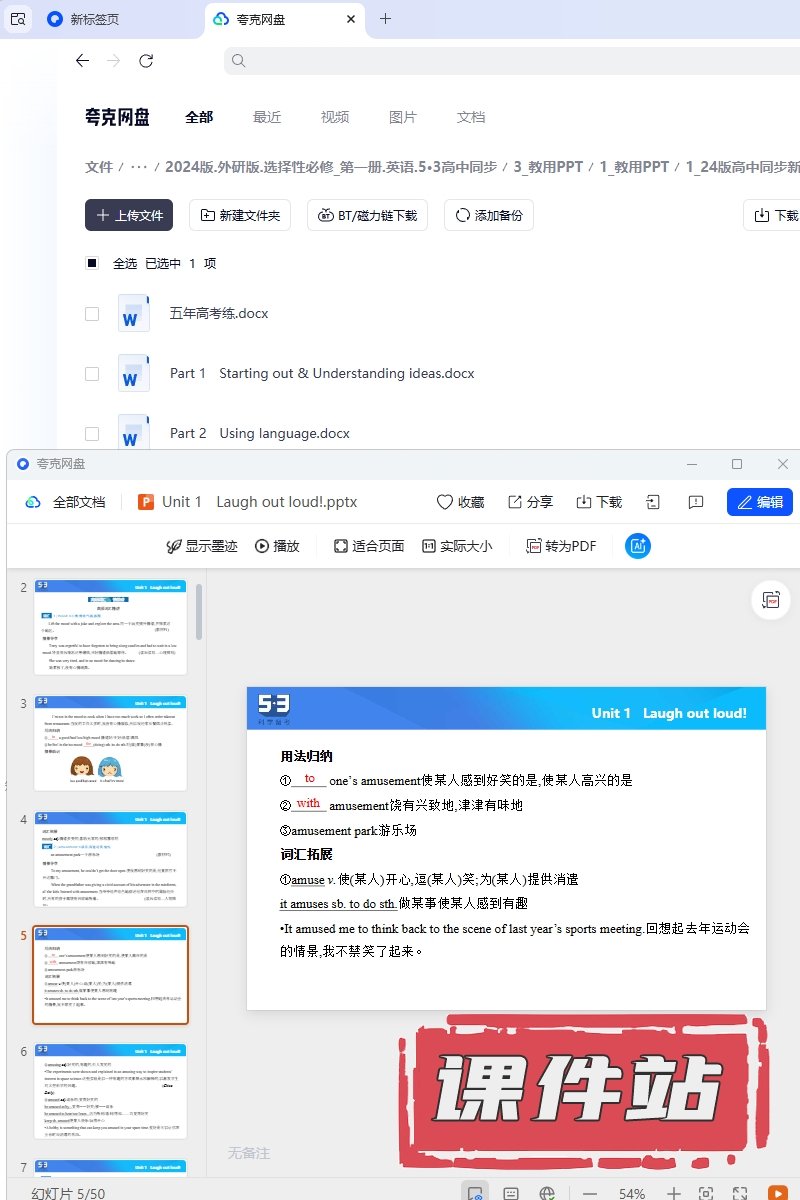Toggle the 全选 select-all checkbox
This screenshot has height=1200, width=800.
click(x=92, y=264)
